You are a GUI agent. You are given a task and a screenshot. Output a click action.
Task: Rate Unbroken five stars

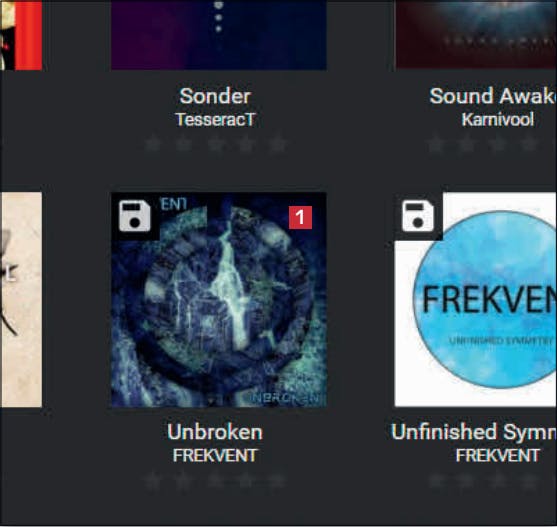278,480
